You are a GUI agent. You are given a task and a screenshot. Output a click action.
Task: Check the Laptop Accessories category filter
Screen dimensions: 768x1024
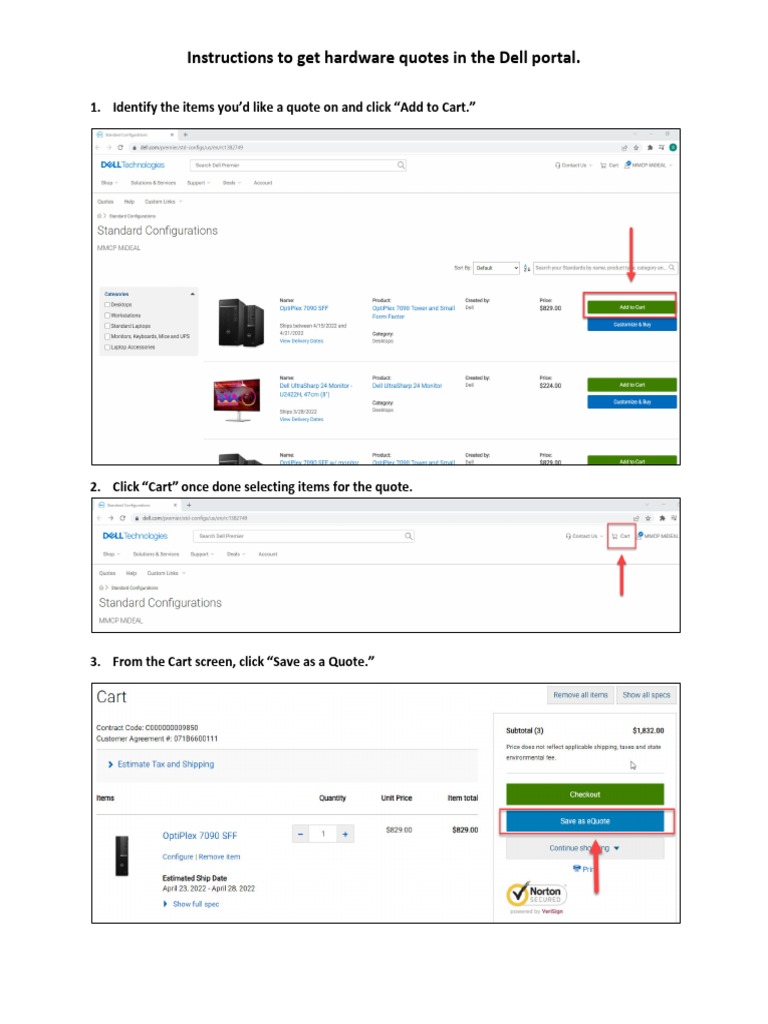pyautogui.click(x=107, y=347)
